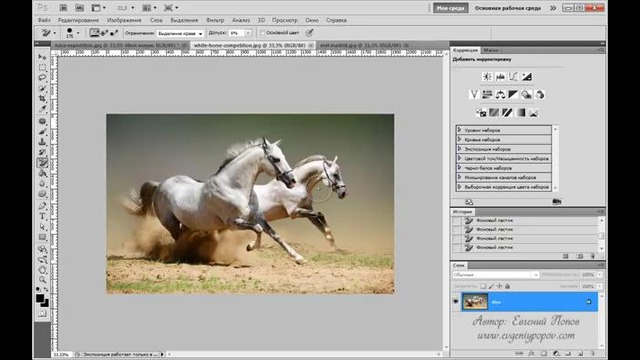Viewport: 640px width, 360px height.
Task: Switch to Основная рабочая среда workspace
Action: [508, 8]
